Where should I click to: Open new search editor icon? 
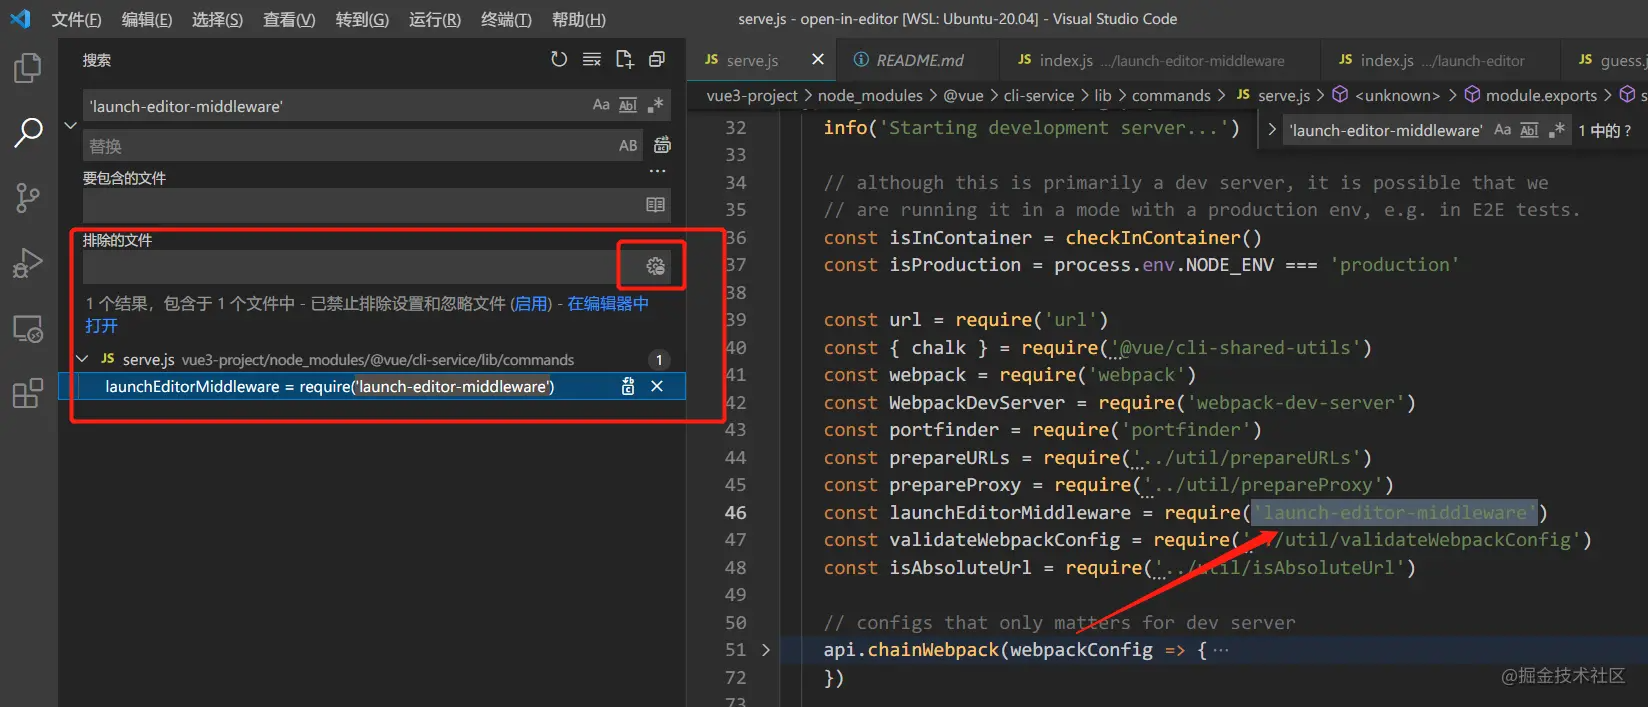(625, 60)
